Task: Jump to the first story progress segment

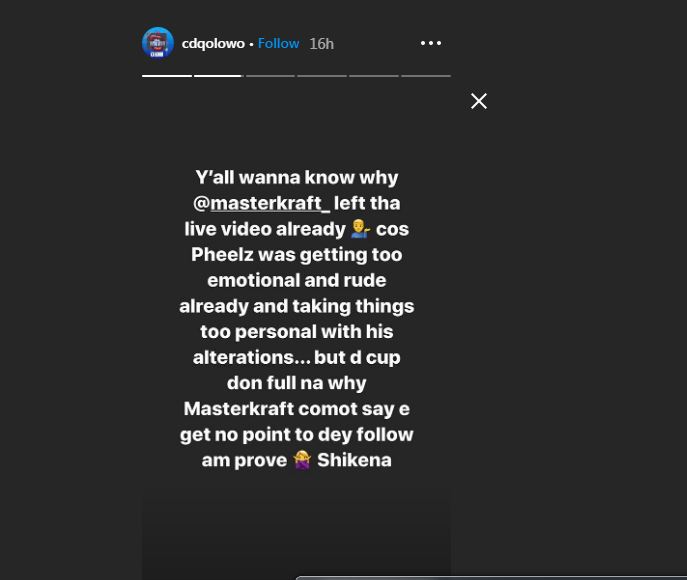Action: pos(166,75)
